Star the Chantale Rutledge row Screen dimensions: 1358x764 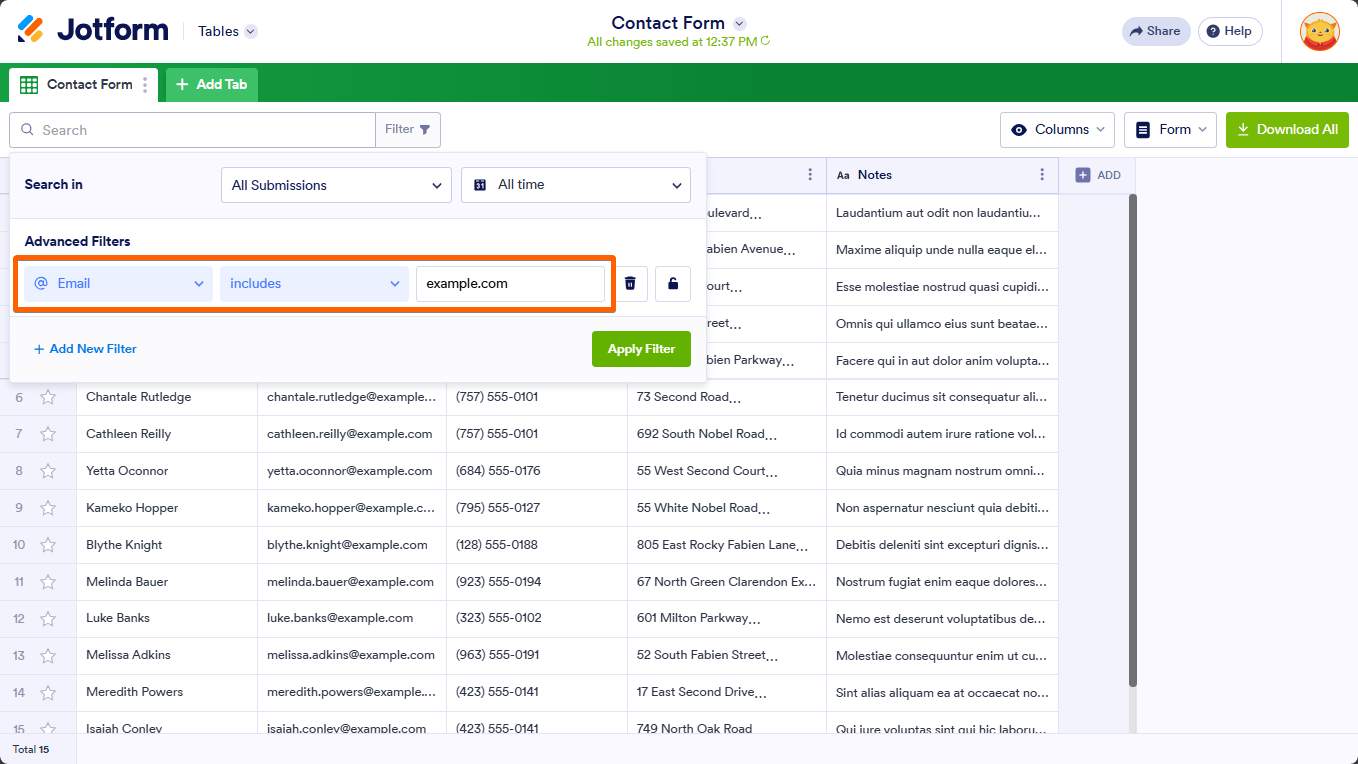point(48,397)
